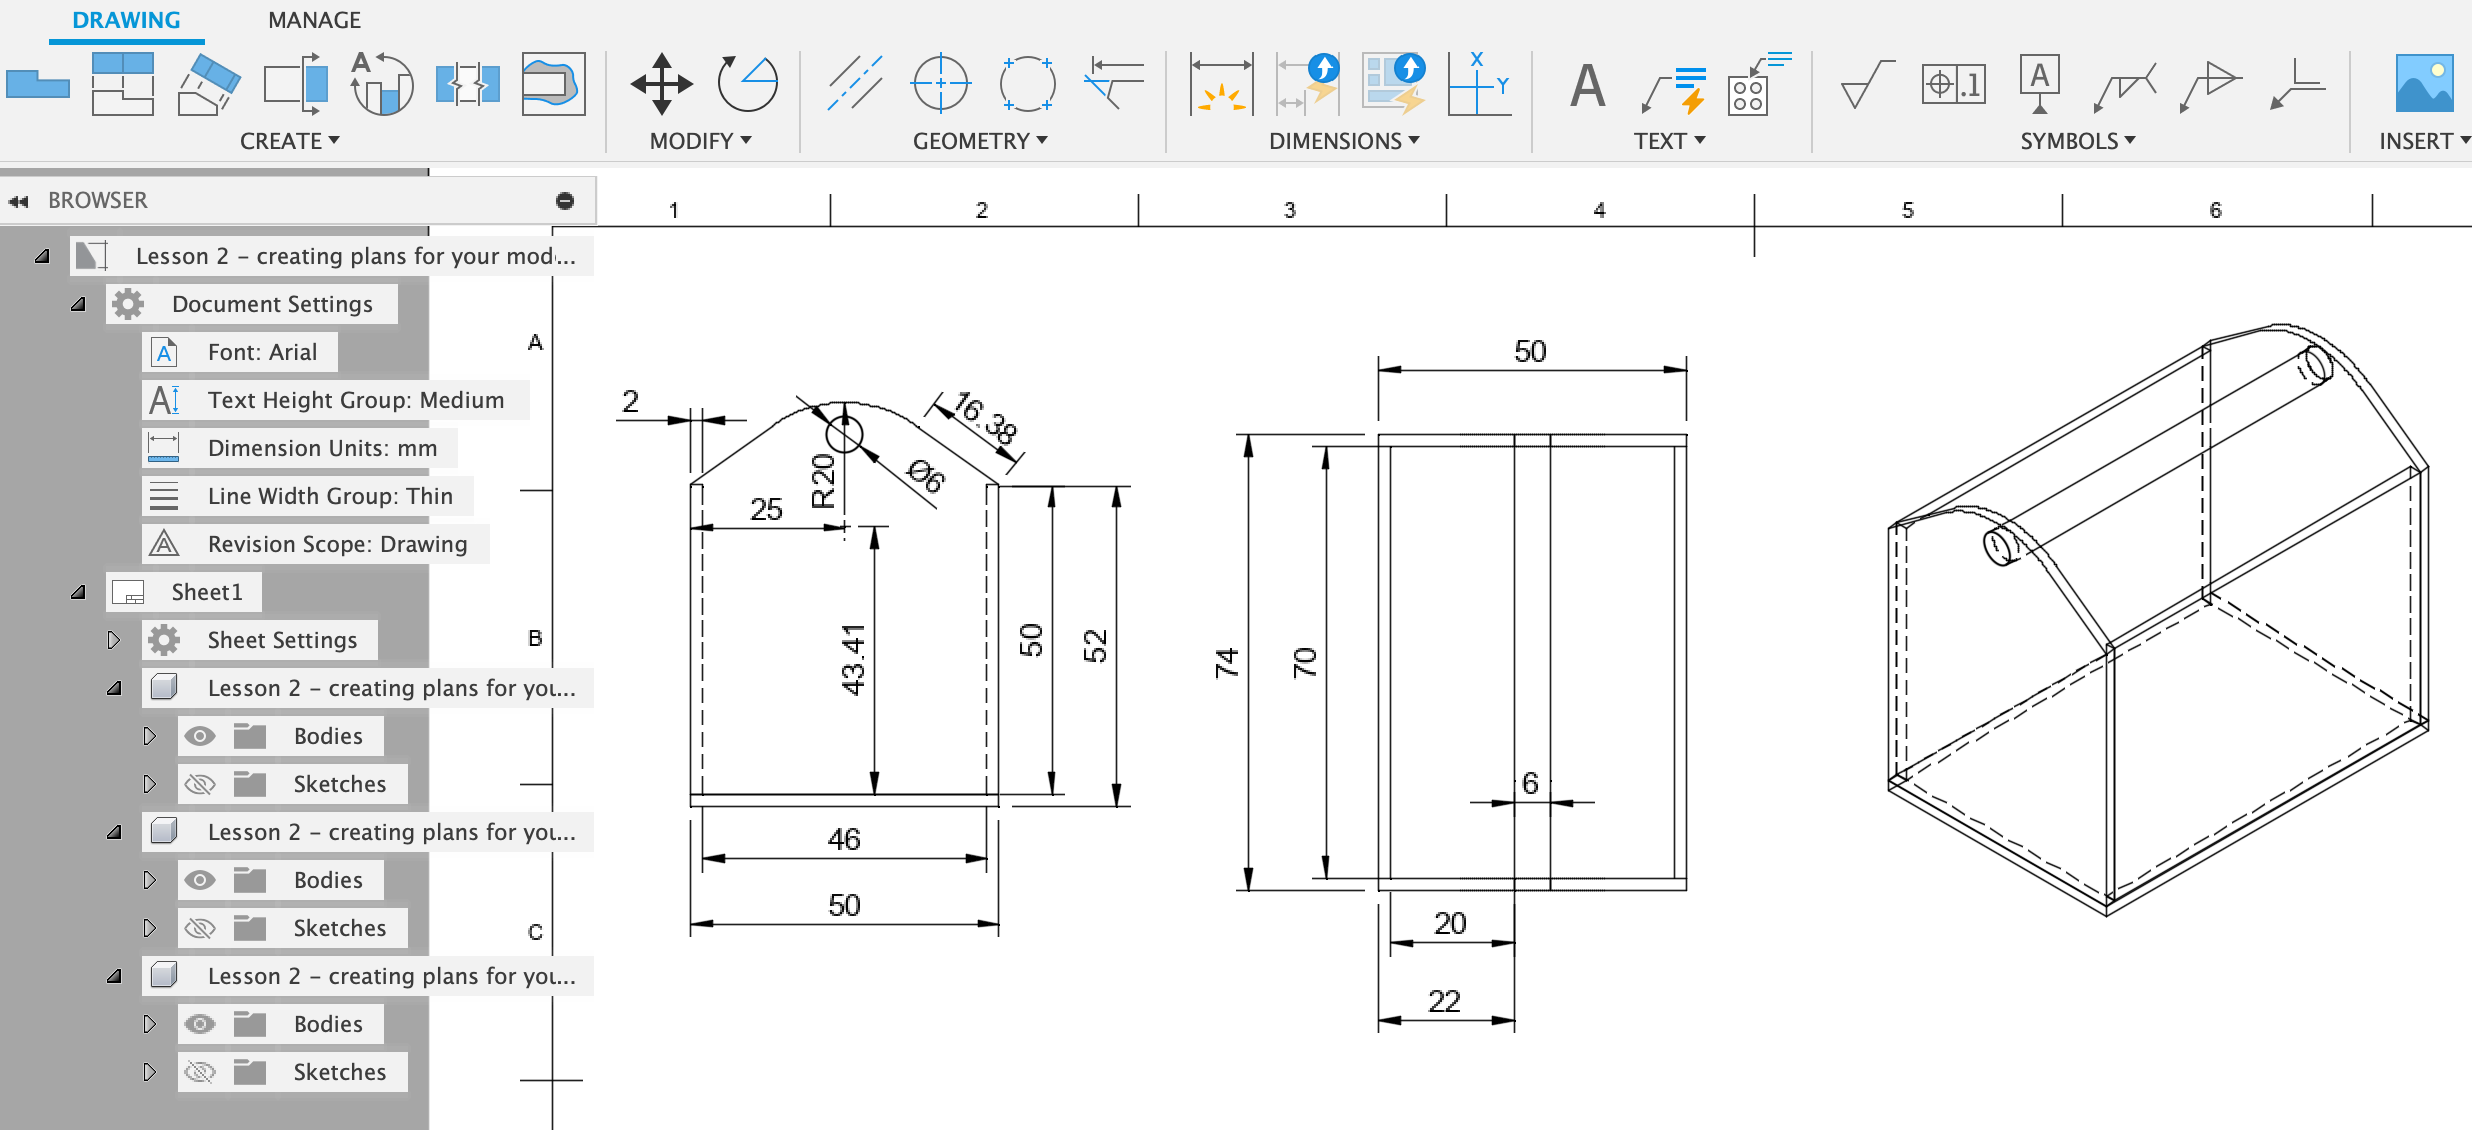
Task: Toggle visibility of the last Bodies folder
Action: (200, 1024)
